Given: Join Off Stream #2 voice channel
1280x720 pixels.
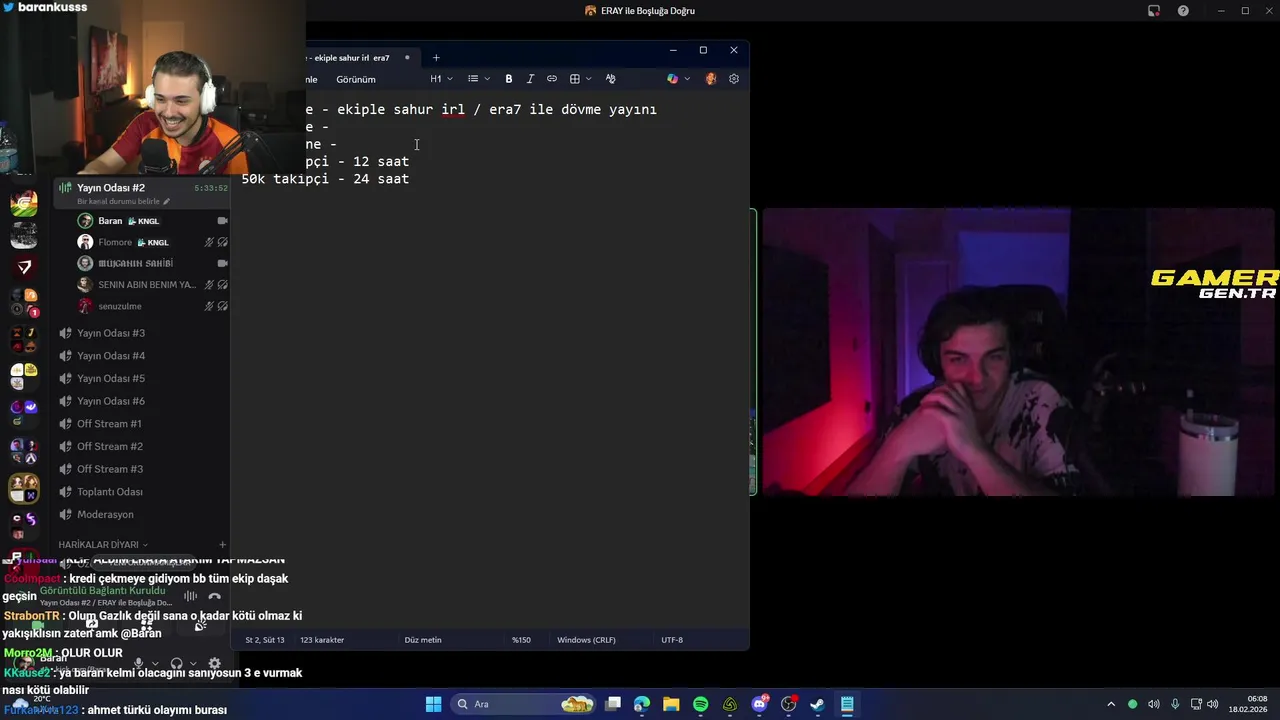Looking at the screenshot, I should tap(110, 446).
